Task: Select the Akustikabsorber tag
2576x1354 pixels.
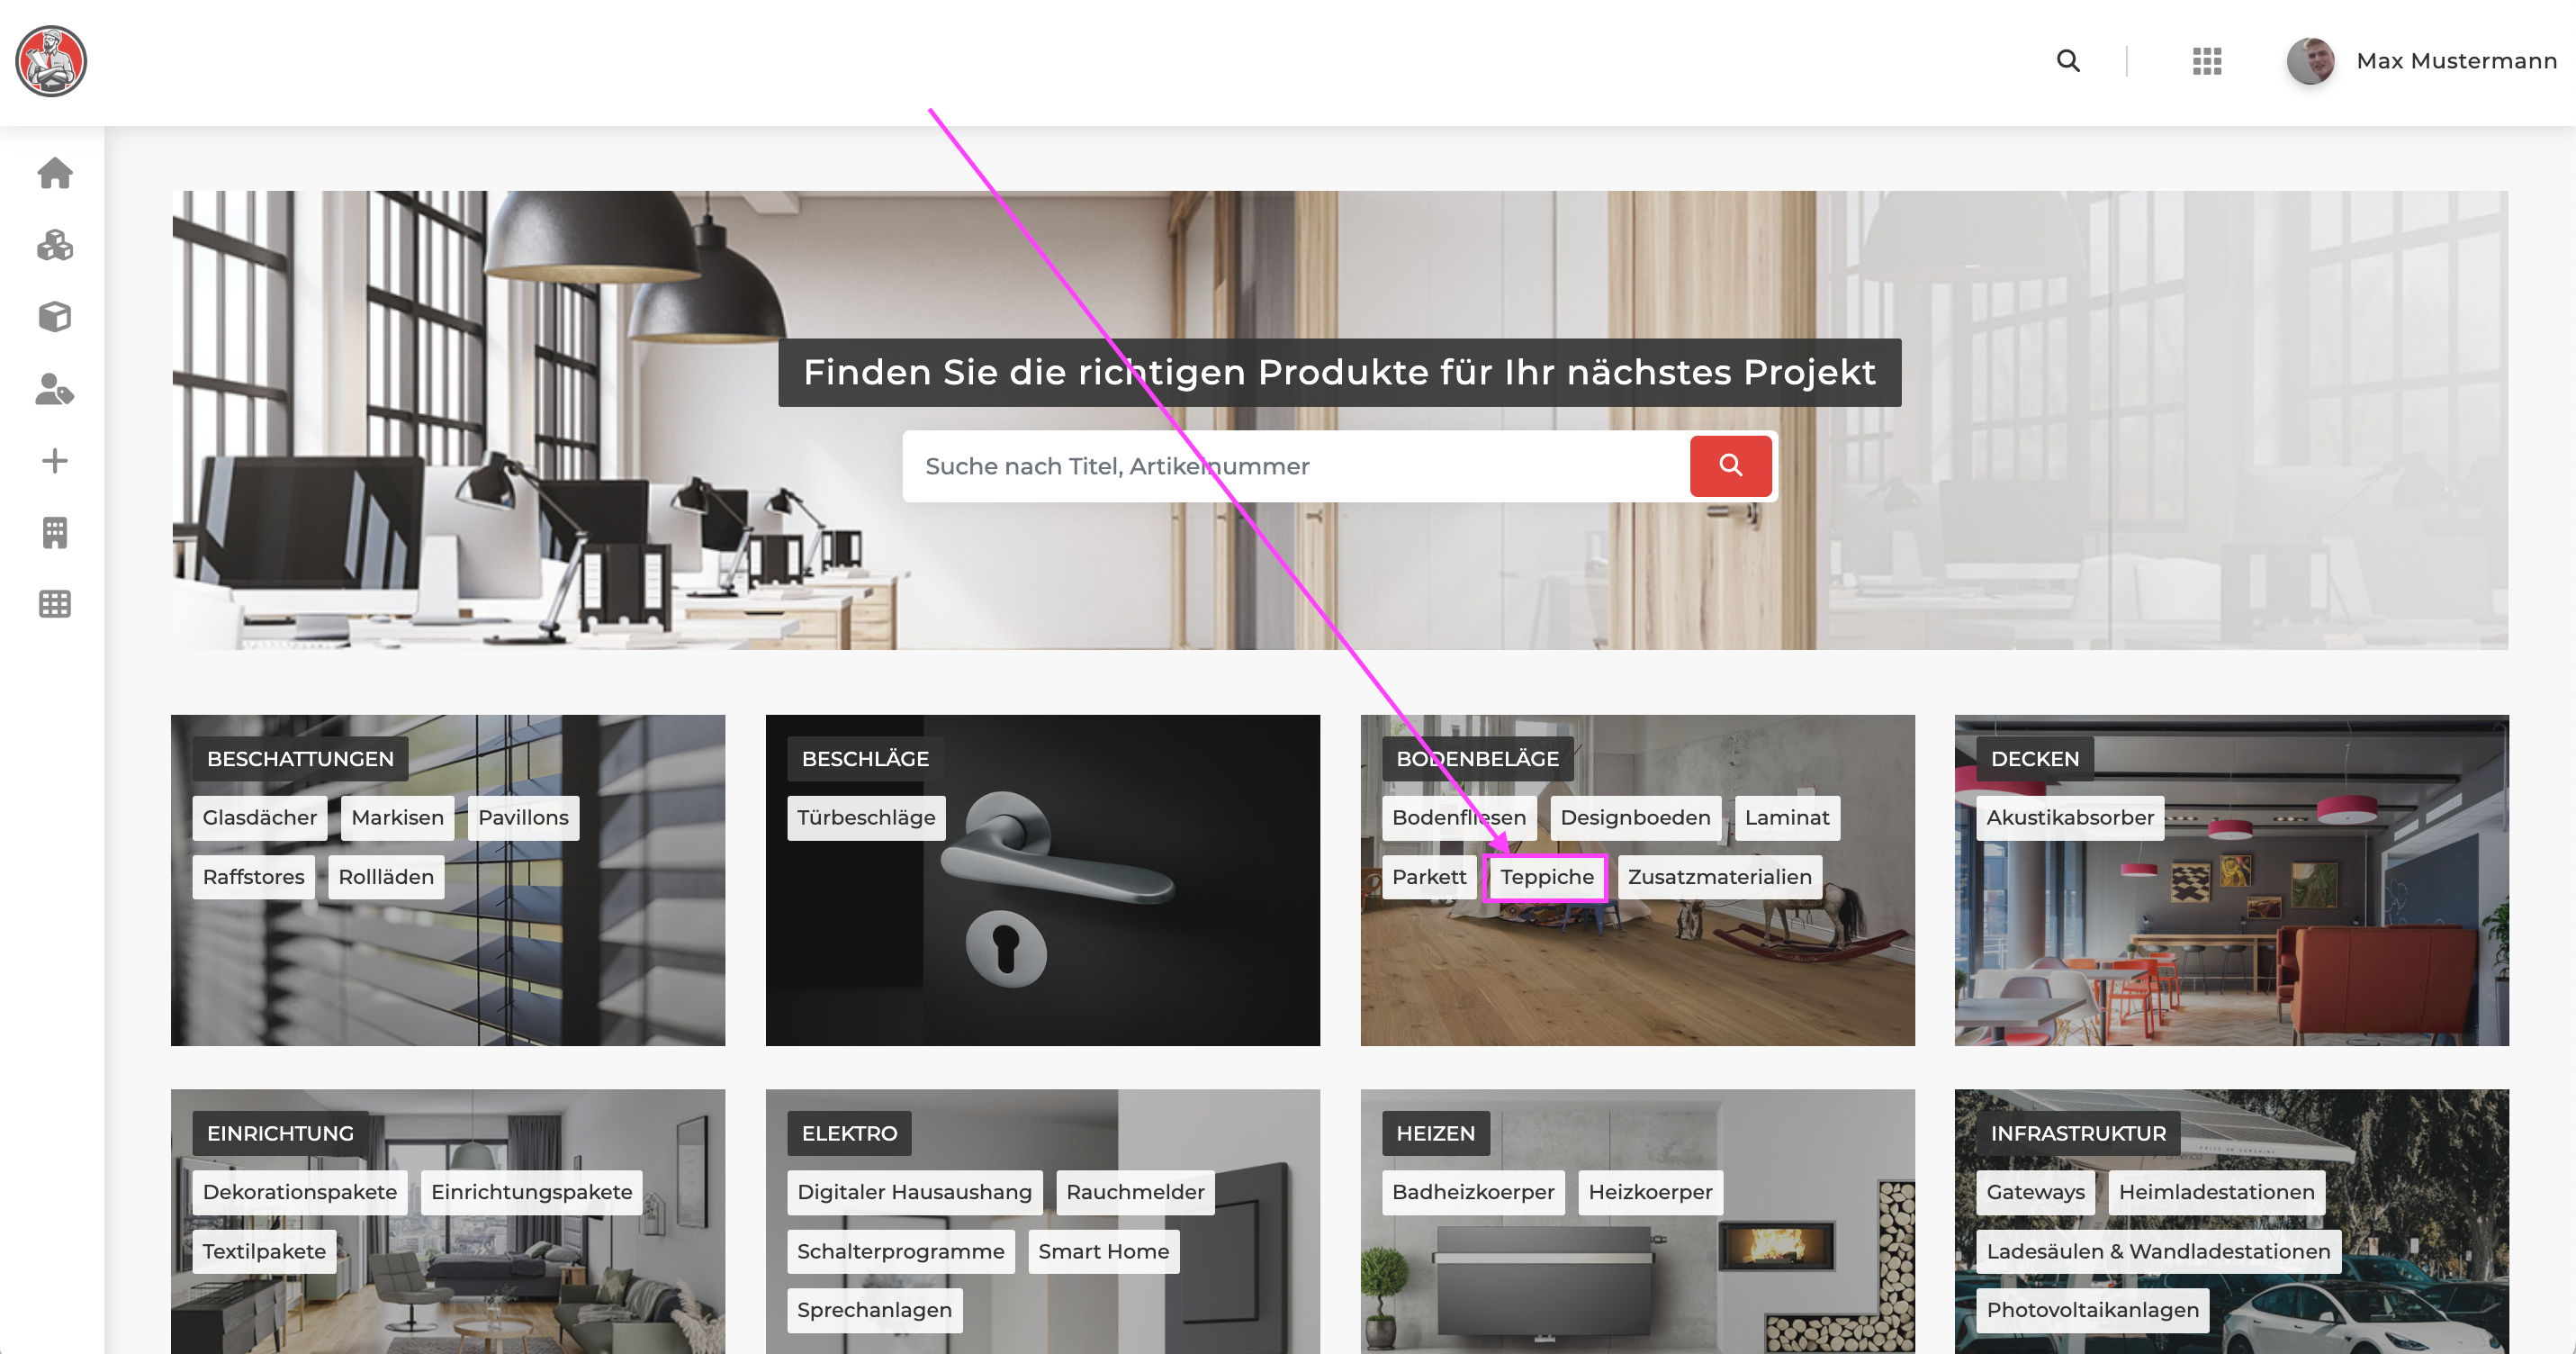Action: pyautogui.click(x=2070, y=818)
